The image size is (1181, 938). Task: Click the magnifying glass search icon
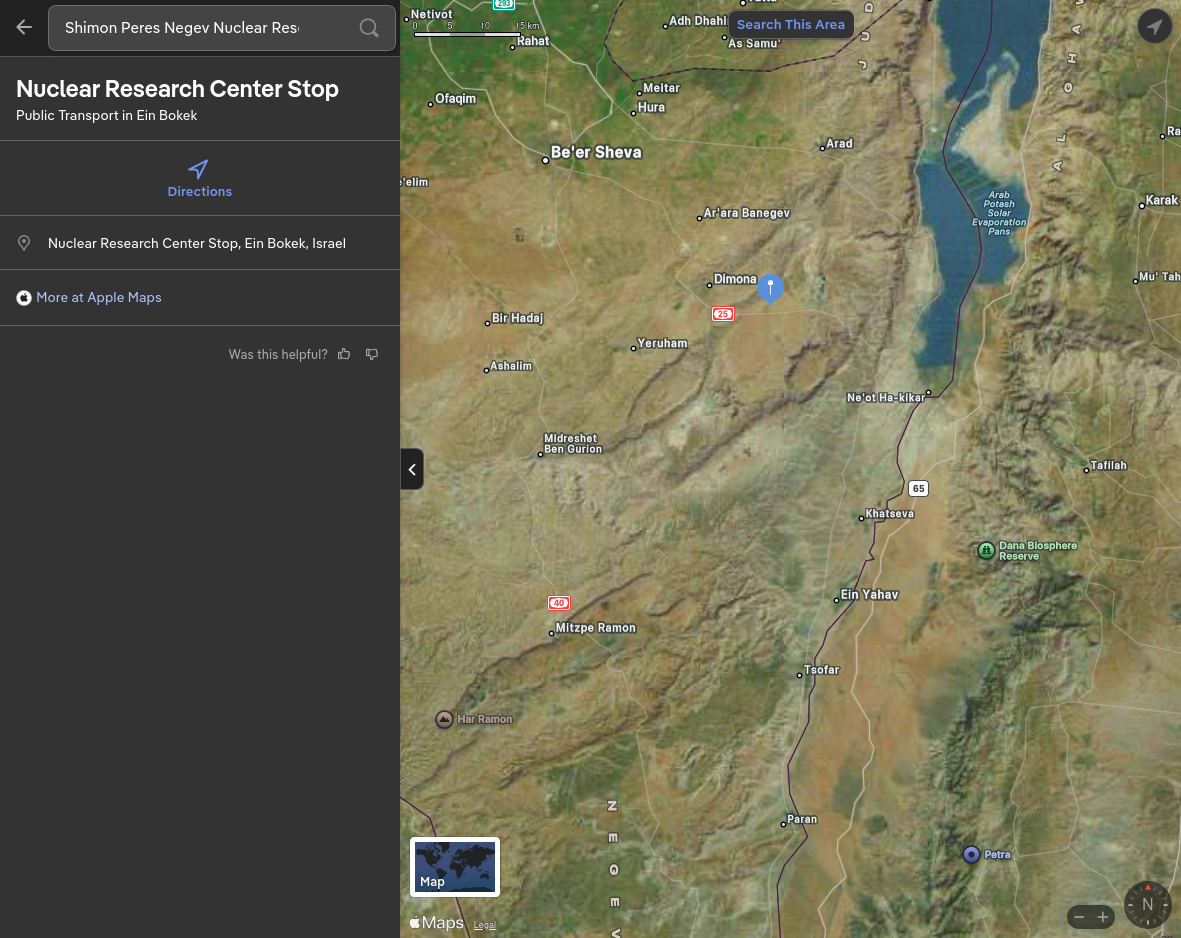point(369,28)
